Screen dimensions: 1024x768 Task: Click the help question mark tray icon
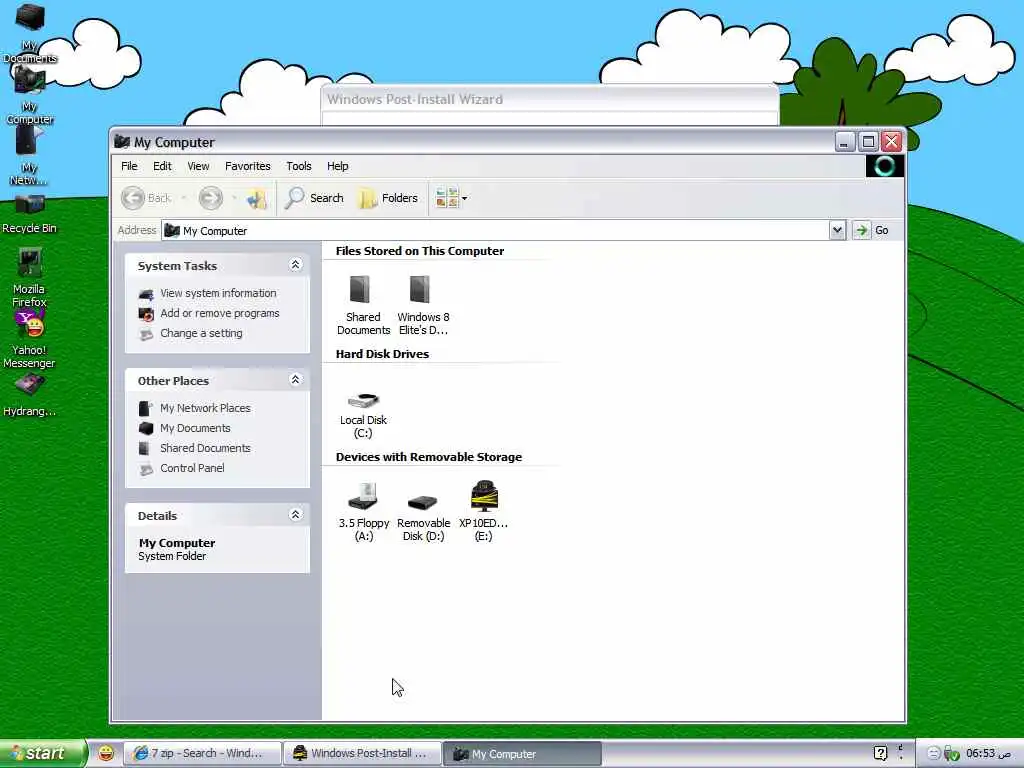880,753
